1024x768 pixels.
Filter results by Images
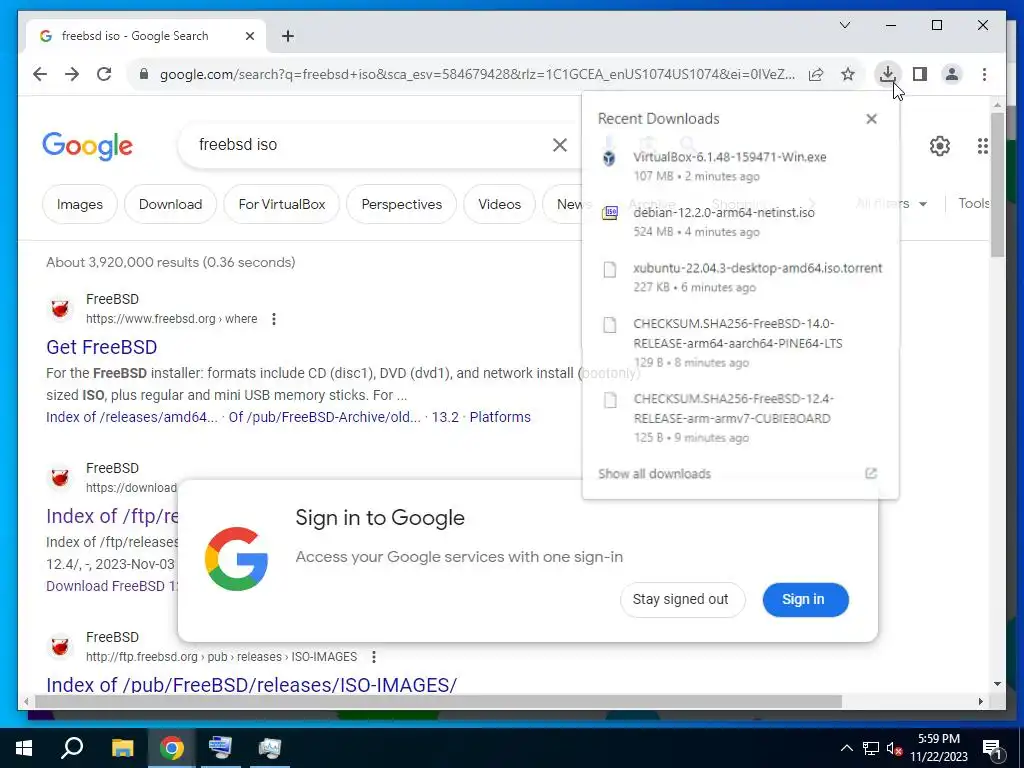tap(80, 204)
